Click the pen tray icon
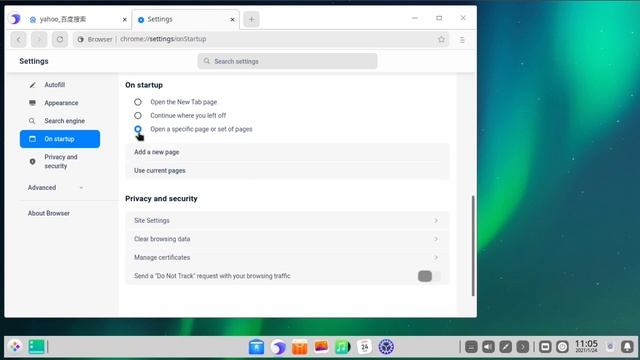Image resolution: width=640 pixels, height=360 pixels. click(x=505, y=347)
